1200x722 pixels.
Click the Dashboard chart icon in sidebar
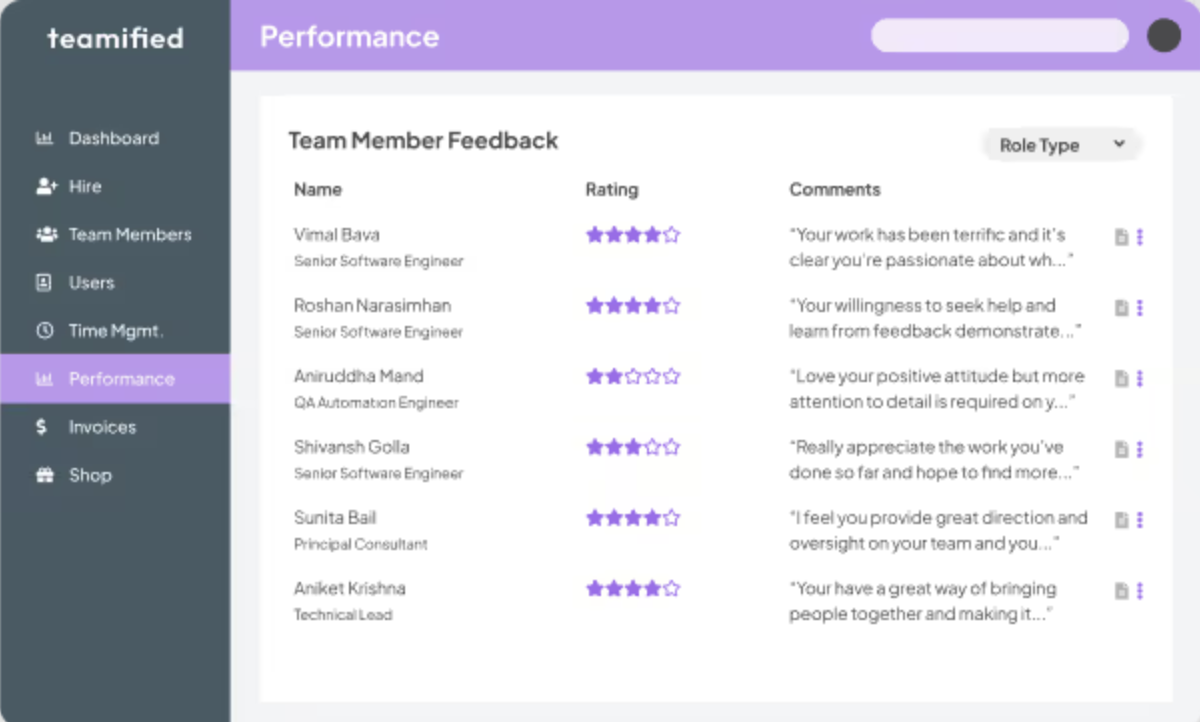pos(44,138)
